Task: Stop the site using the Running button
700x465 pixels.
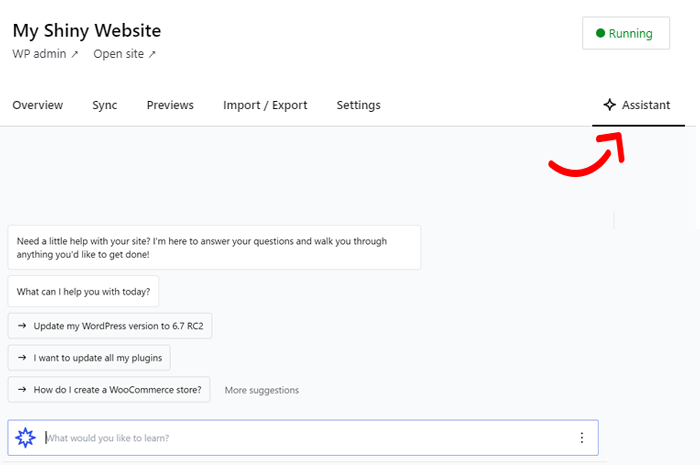Action: point(626,33)
